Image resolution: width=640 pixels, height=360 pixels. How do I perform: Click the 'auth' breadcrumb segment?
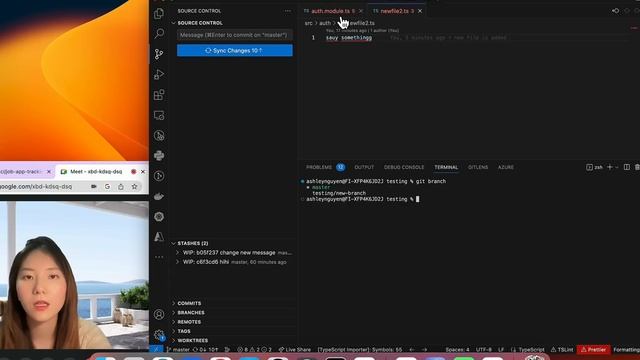pos(325,23)
